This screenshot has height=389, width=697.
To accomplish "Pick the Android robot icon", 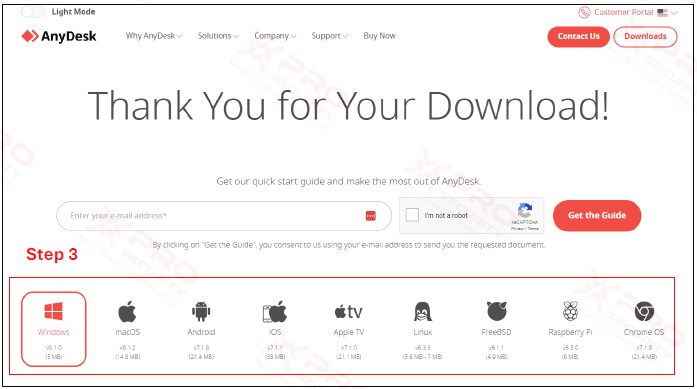I will [201, 311].
